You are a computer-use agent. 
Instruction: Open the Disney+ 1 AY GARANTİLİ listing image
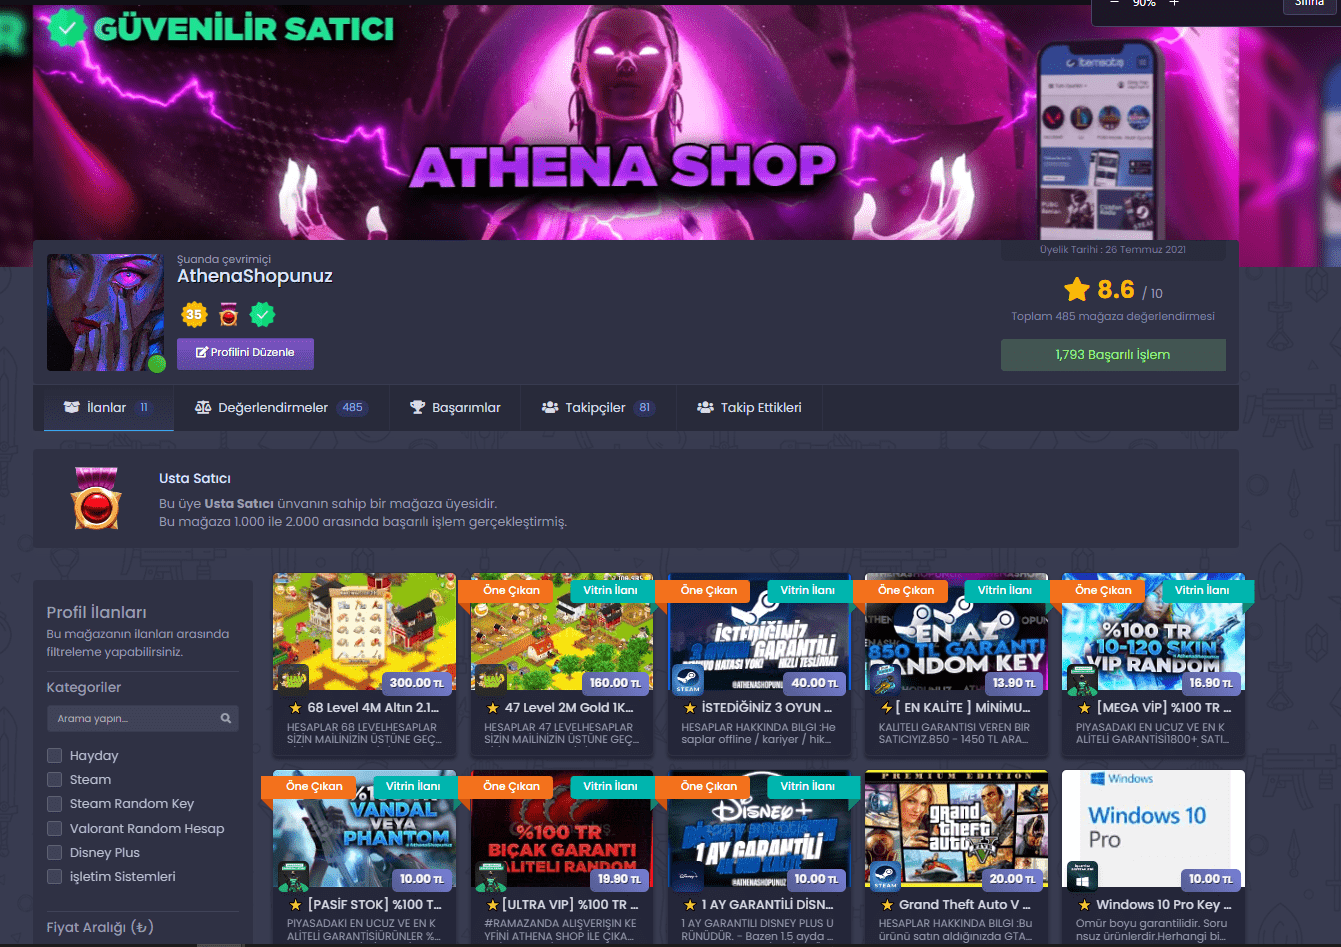759,830
